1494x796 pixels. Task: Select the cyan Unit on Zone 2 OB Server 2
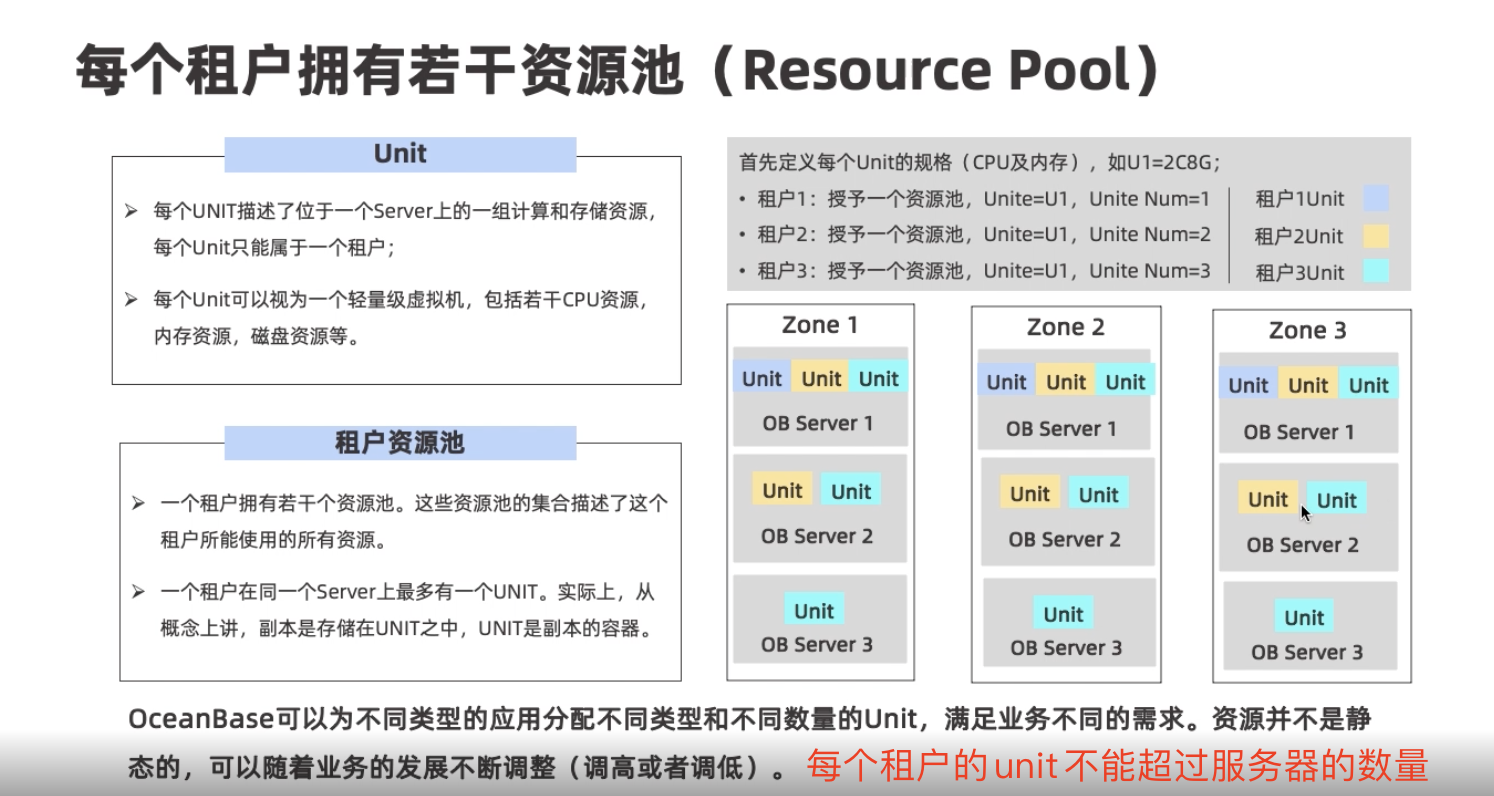(1098, 494)
